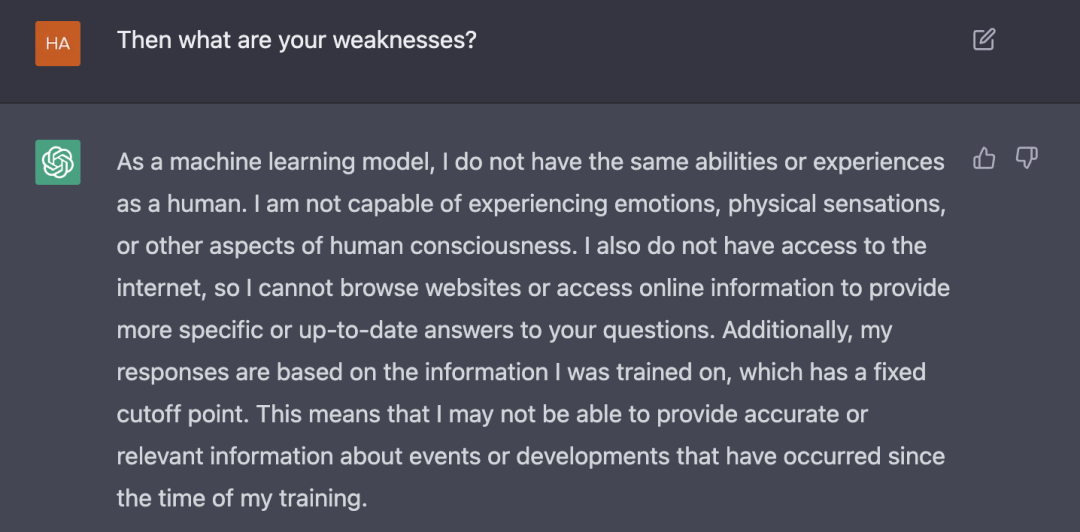Click the closing phrase 'the time of my training.'
Screen dimensions: 1080x532
pyautogui.click(x=242, y=499)
